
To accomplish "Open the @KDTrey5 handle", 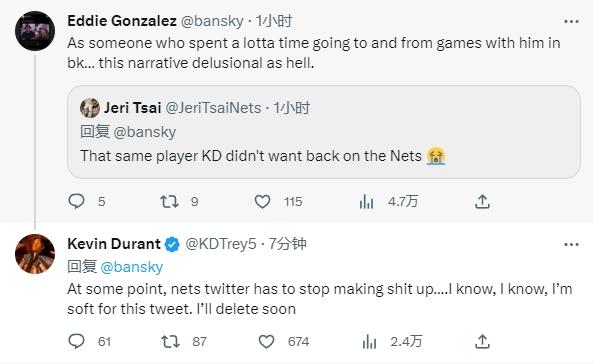I will click(221, 244).
